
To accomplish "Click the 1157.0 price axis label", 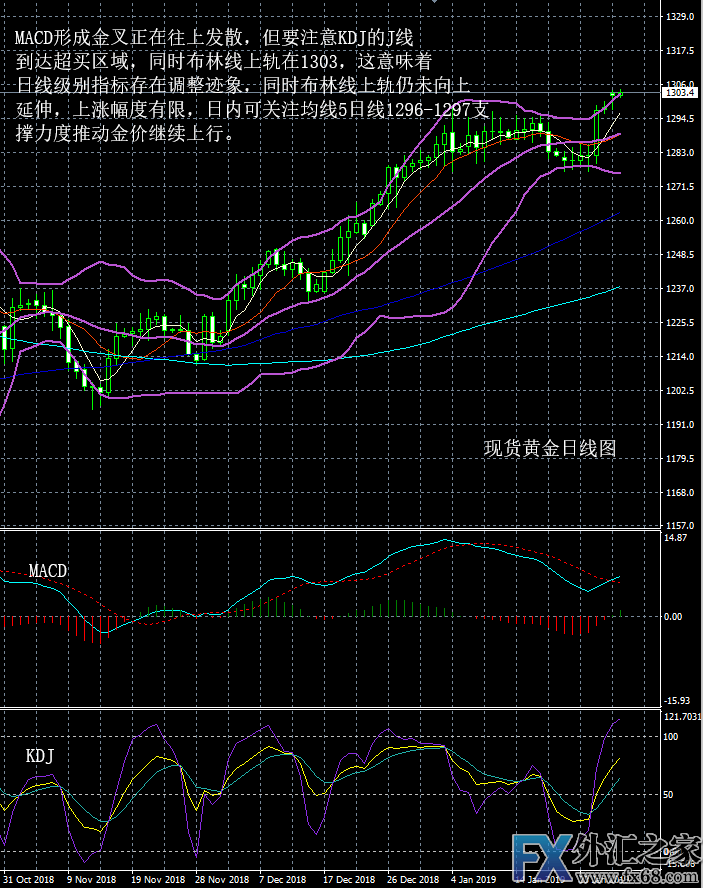I will pos(681,526).
